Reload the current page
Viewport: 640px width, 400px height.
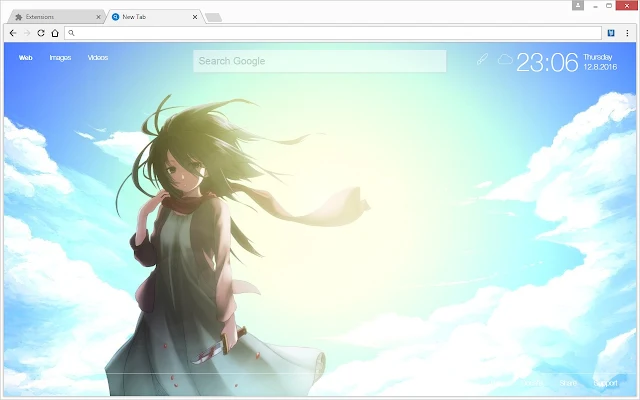[41, 33]
